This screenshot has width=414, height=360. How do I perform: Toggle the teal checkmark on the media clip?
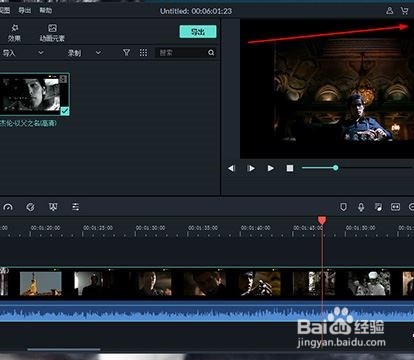point(65,111)
